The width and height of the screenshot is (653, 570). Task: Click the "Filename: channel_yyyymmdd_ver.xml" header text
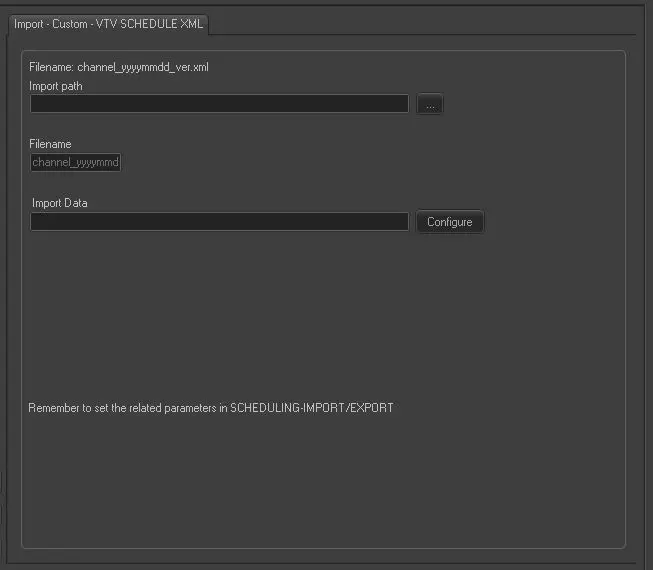click(118, 67)
